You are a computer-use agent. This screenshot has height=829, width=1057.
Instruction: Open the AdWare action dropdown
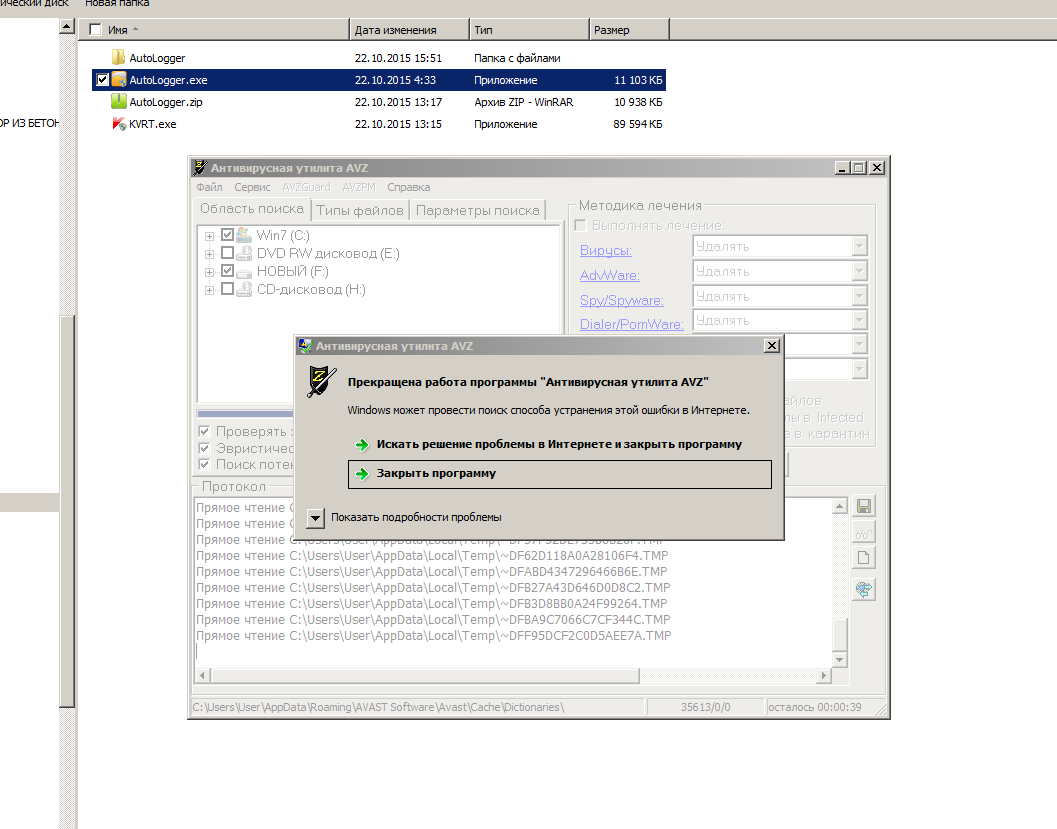(x=859, y=272)
